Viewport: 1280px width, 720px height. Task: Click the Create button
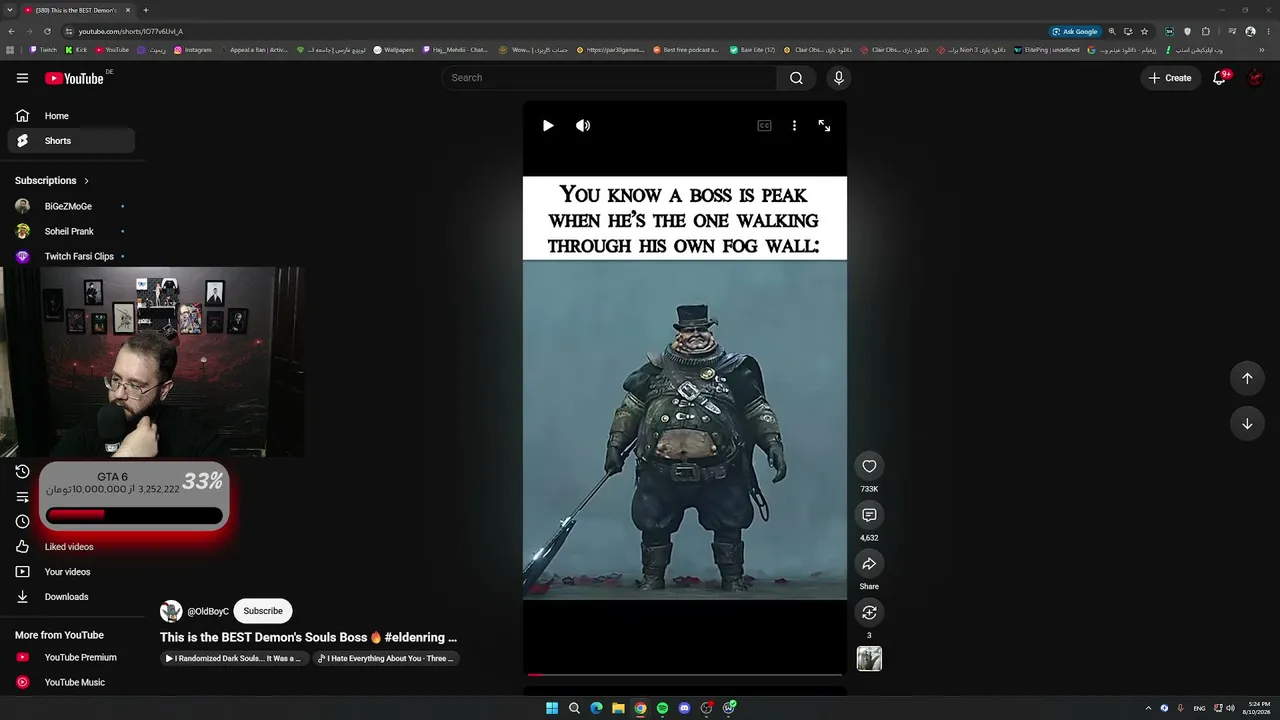[x=1170, y=78]
